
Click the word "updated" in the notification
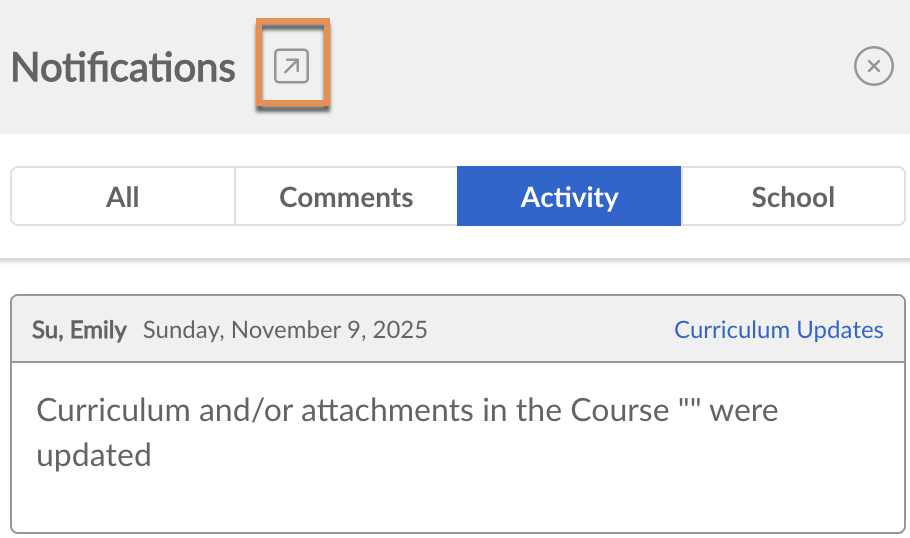click(x=94, y=456)
